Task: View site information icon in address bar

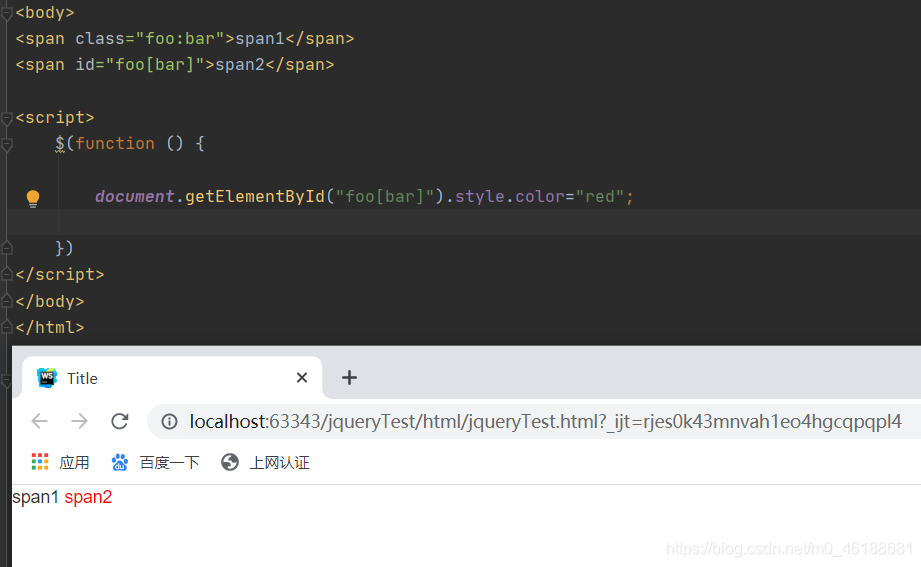Action: click(x=169, y=421)
